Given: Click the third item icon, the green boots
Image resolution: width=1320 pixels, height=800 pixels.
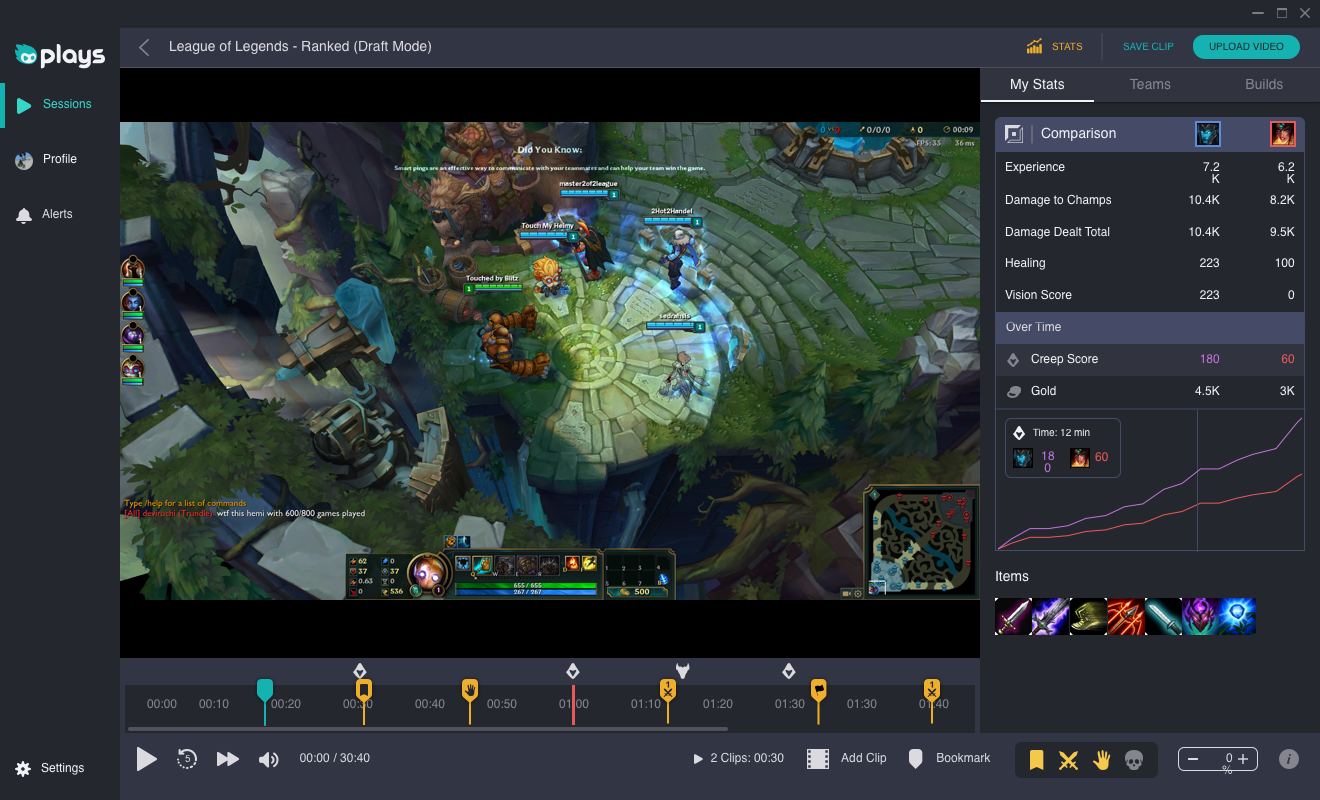Looking at the screenshot, I should coord(1088,616).
